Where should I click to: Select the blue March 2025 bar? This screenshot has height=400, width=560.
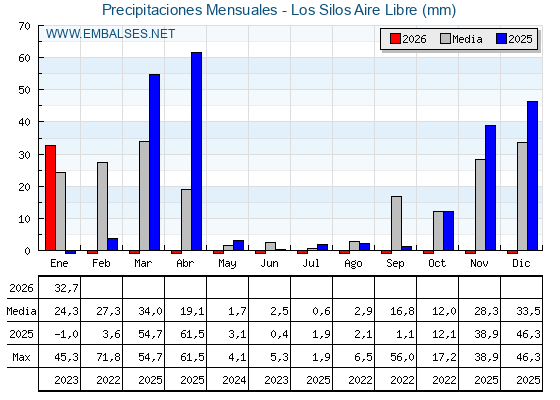click(x=155, y=162)
